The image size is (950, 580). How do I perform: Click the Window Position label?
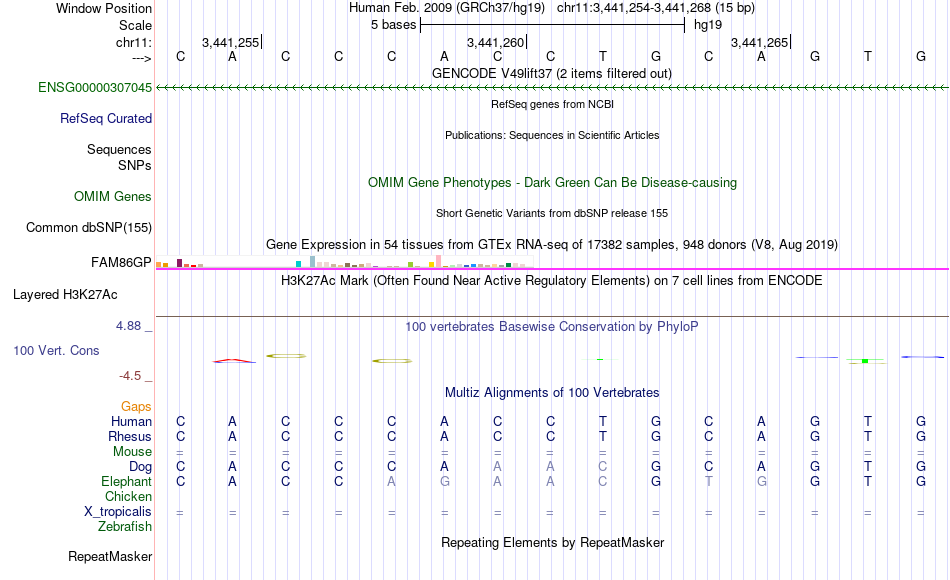pyautogui.click(x=104, y=8)
